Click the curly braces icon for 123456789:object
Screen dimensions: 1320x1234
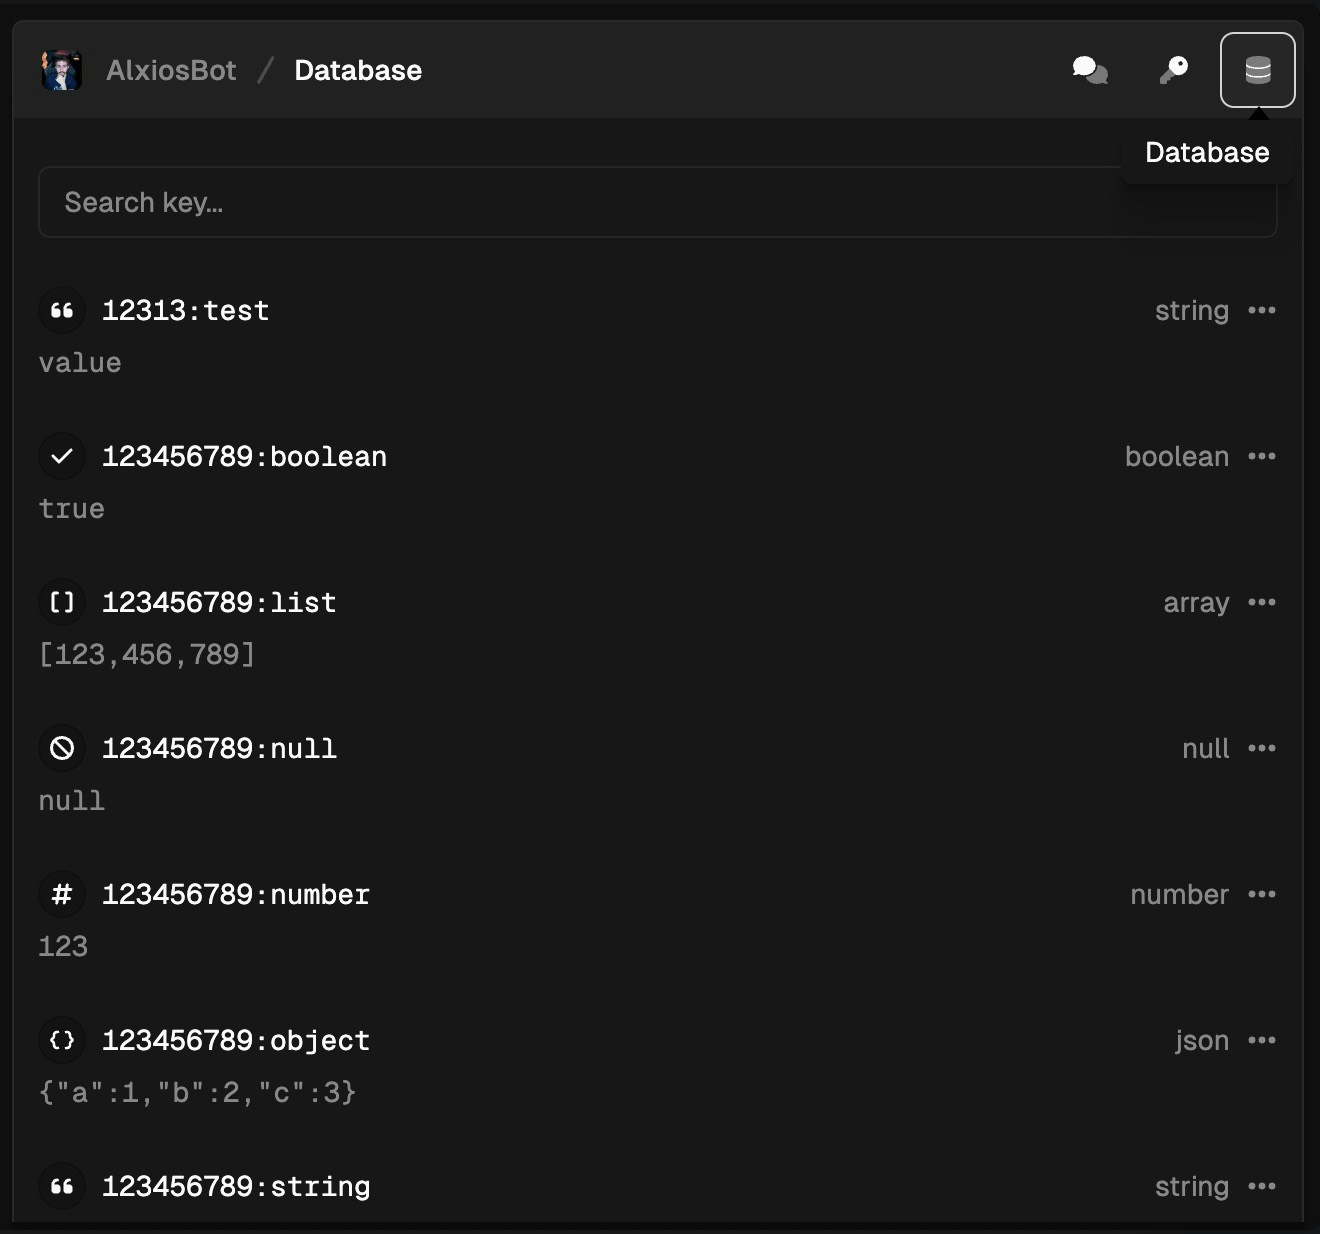(x=62, y=1040)
